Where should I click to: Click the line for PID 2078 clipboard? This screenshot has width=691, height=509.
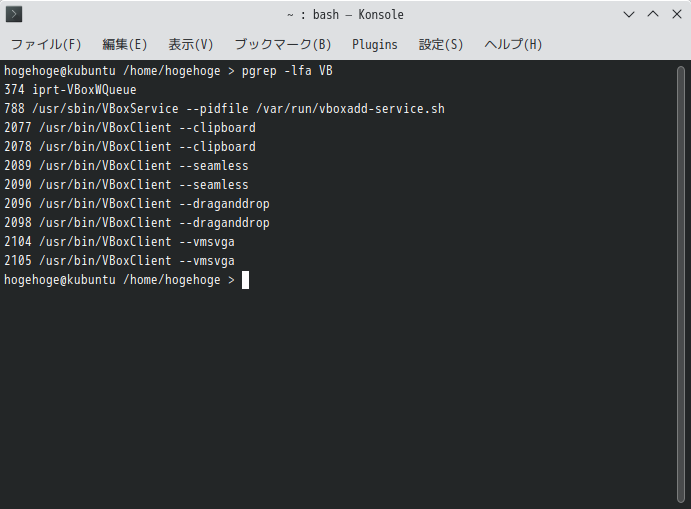130,147
